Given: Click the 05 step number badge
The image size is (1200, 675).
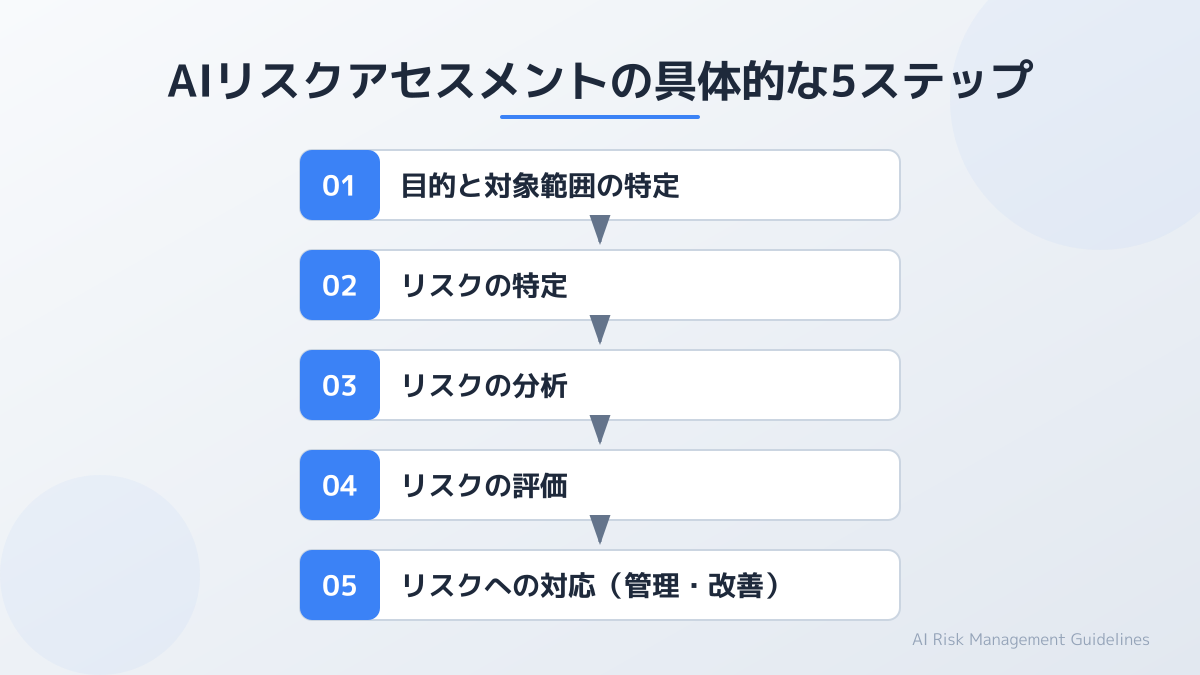Looking at the screenshot, I should point(340,585).
